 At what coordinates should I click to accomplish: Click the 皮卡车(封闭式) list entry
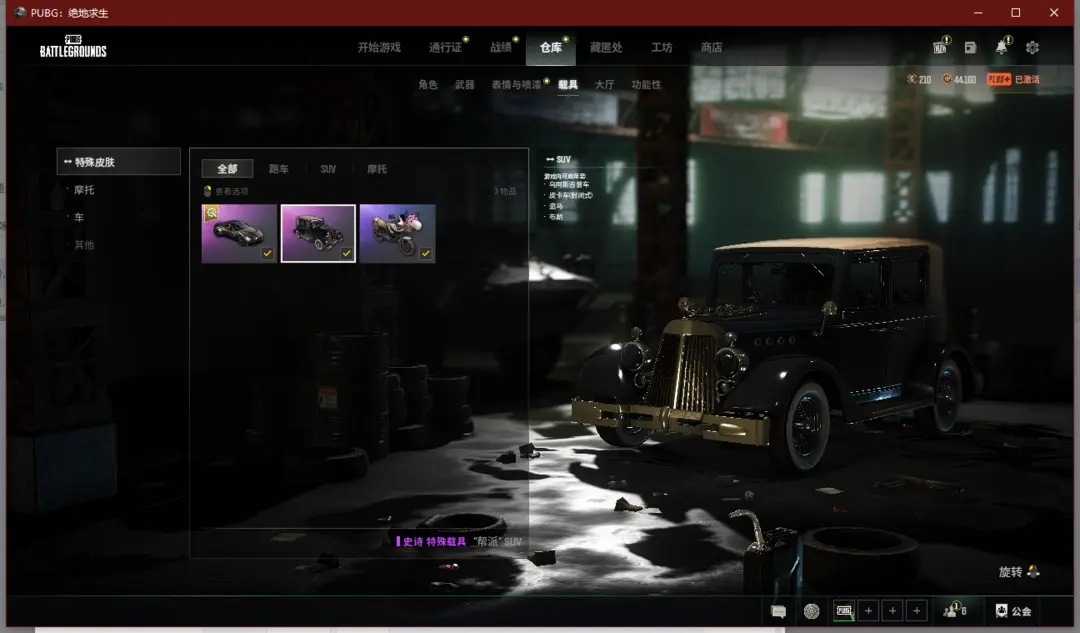coord(570,195)
